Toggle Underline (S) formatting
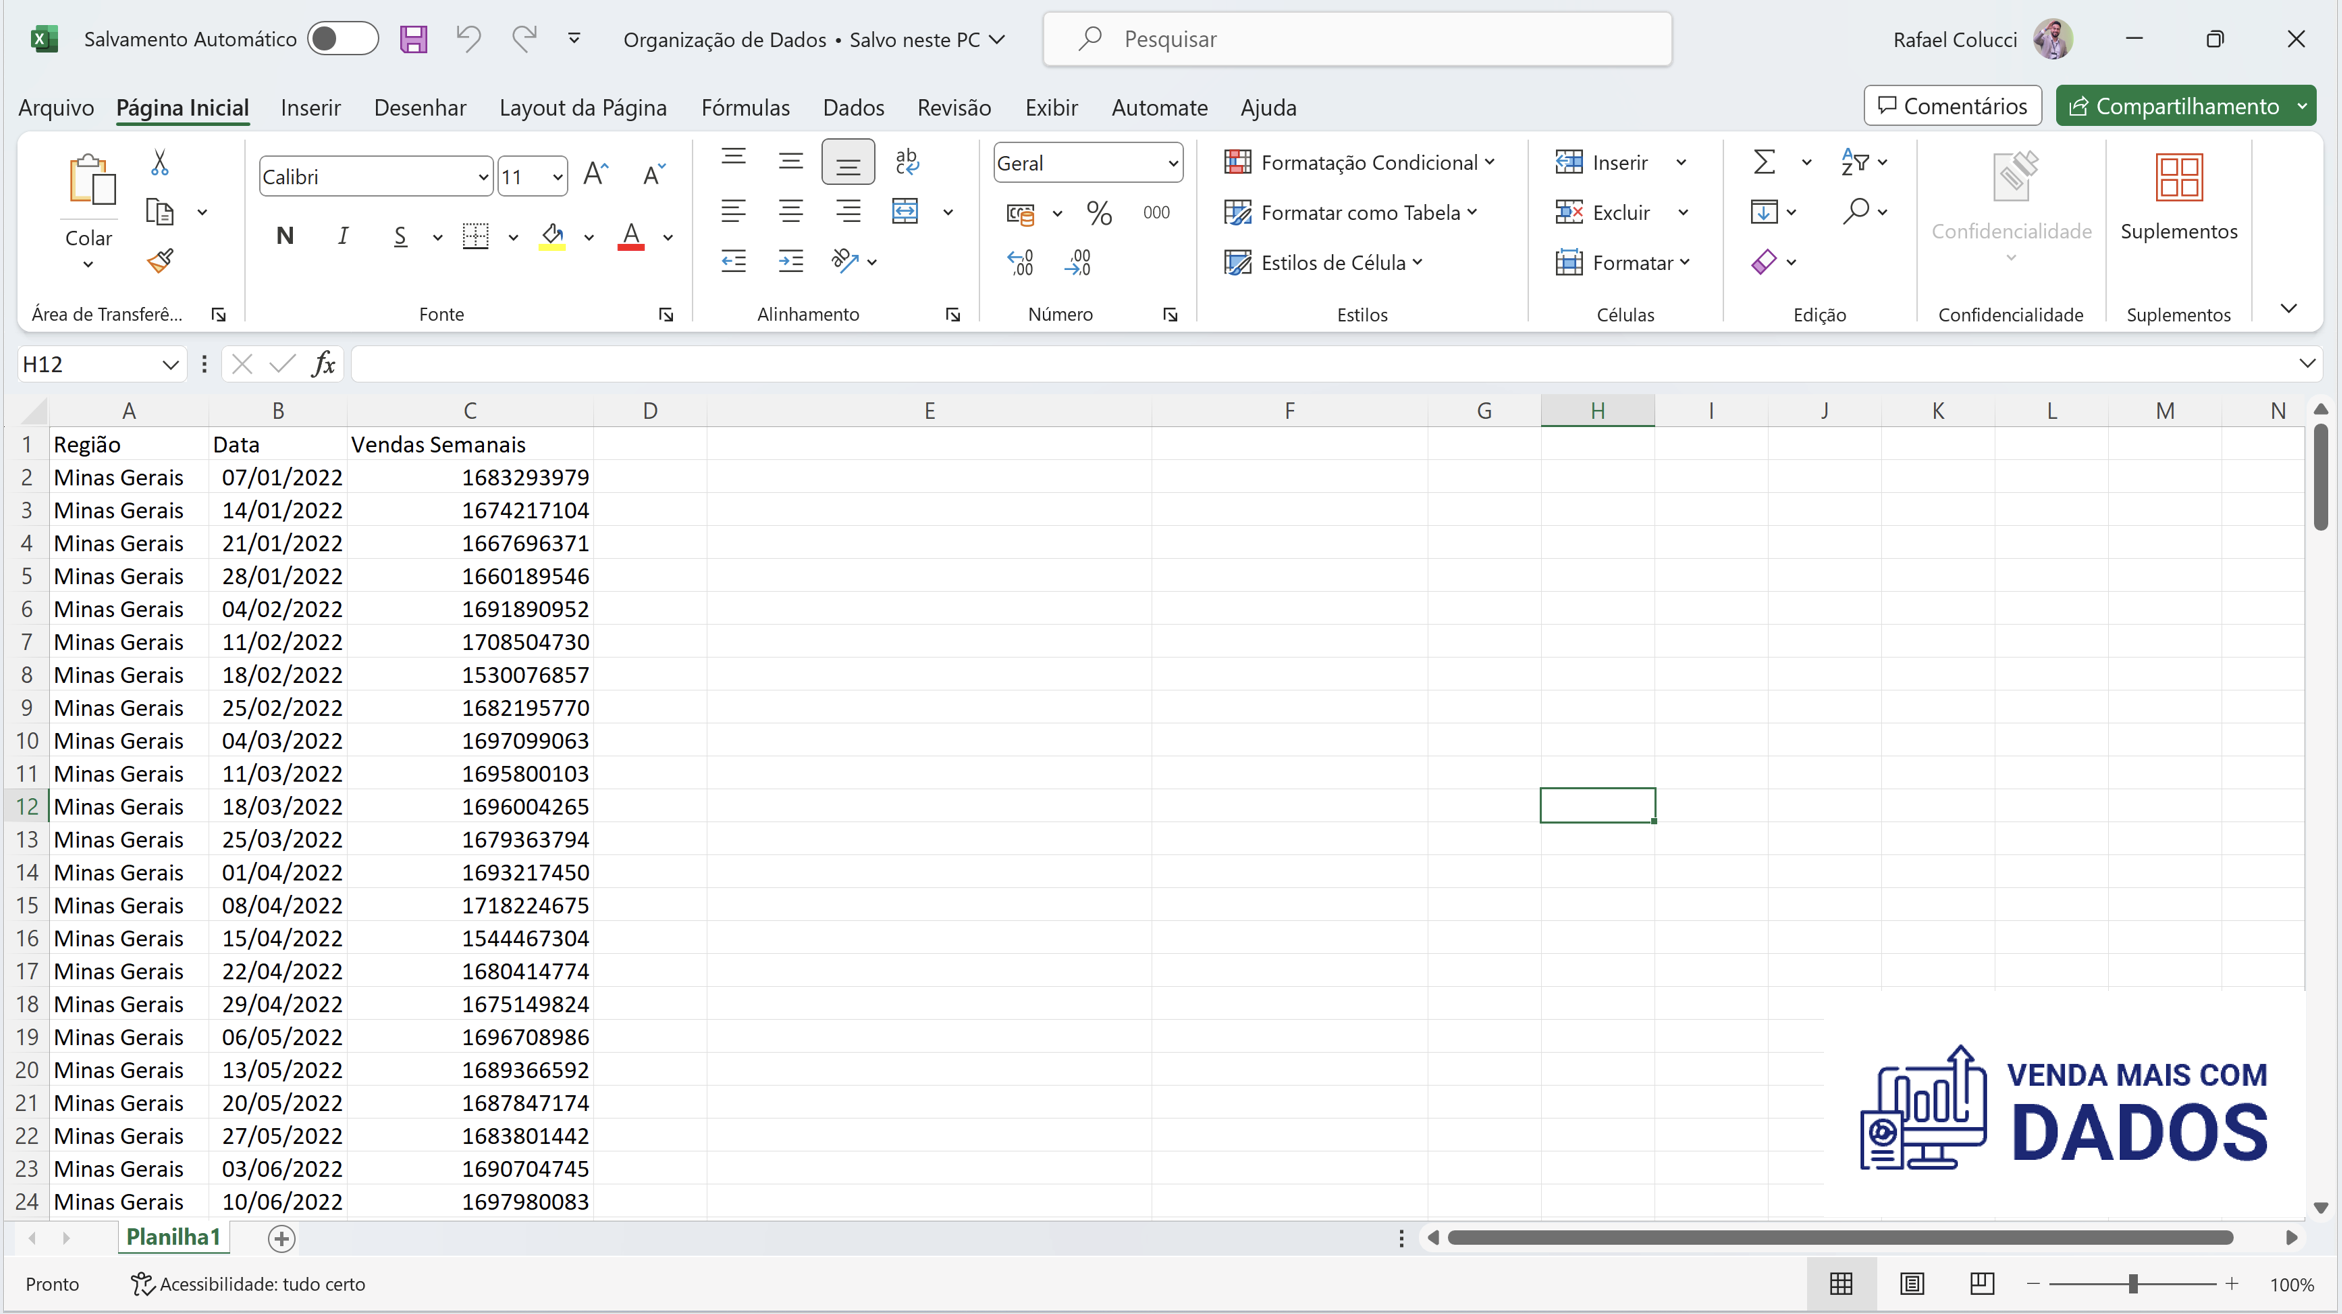2342x1314 pixels. coord(400,236)
